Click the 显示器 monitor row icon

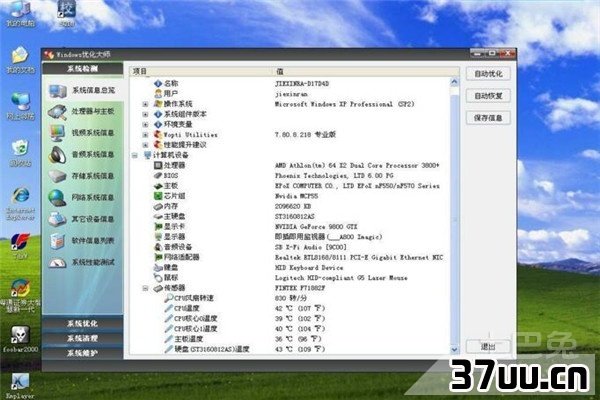(158, 237)
